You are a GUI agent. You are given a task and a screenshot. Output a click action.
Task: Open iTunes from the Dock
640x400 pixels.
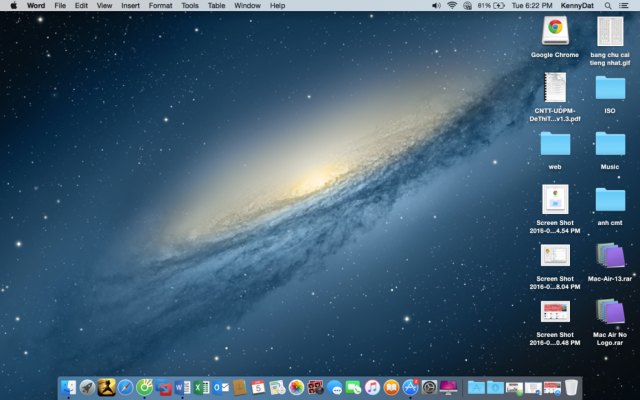[x=372, y=387]
